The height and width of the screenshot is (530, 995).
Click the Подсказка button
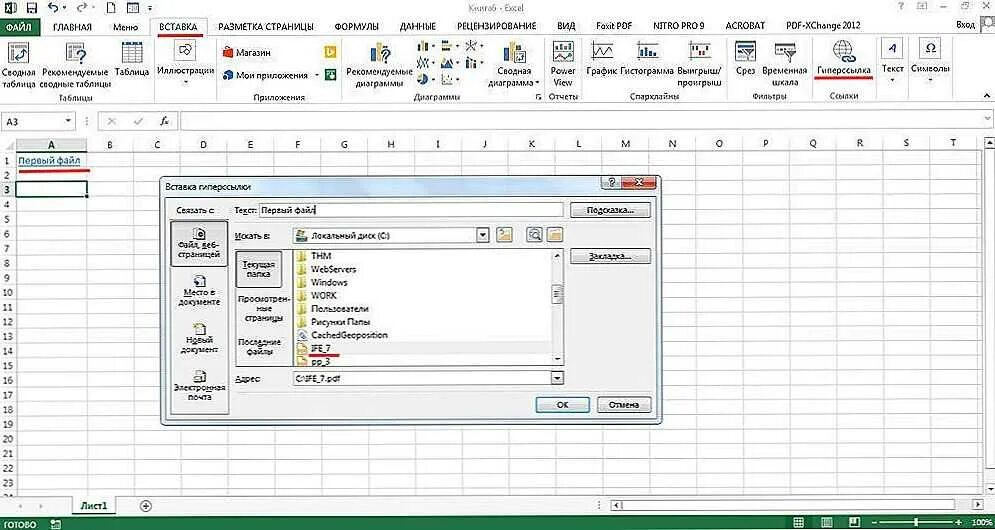click(610, 209)
